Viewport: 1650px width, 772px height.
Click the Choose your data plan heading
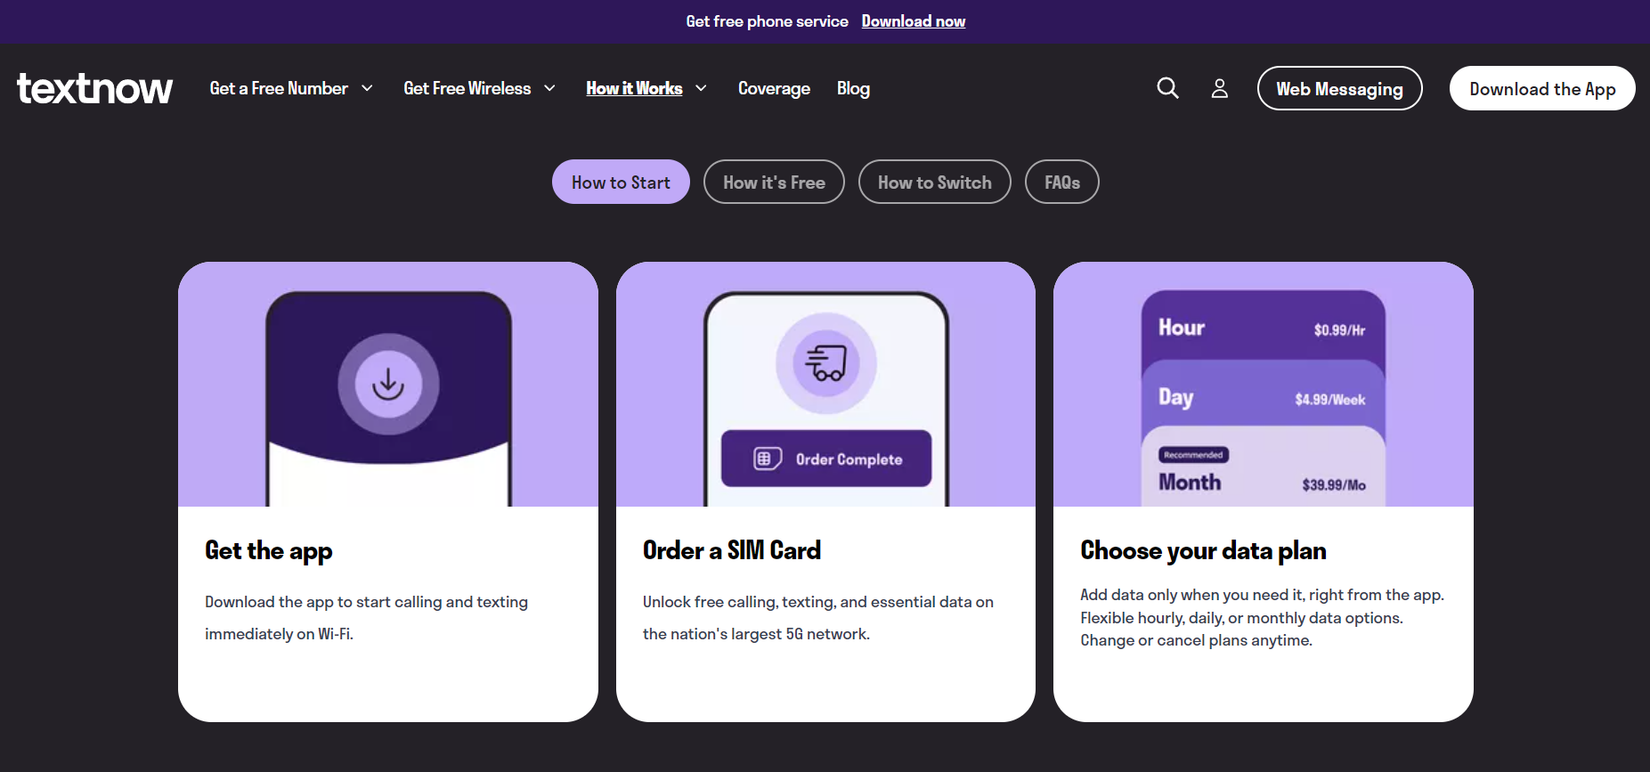pyautogui.click(x=1203, y=551)
